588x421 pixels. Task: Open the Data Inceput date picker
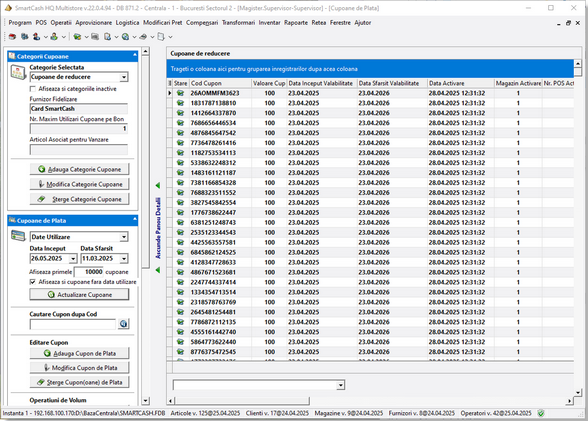click(73, 259)
